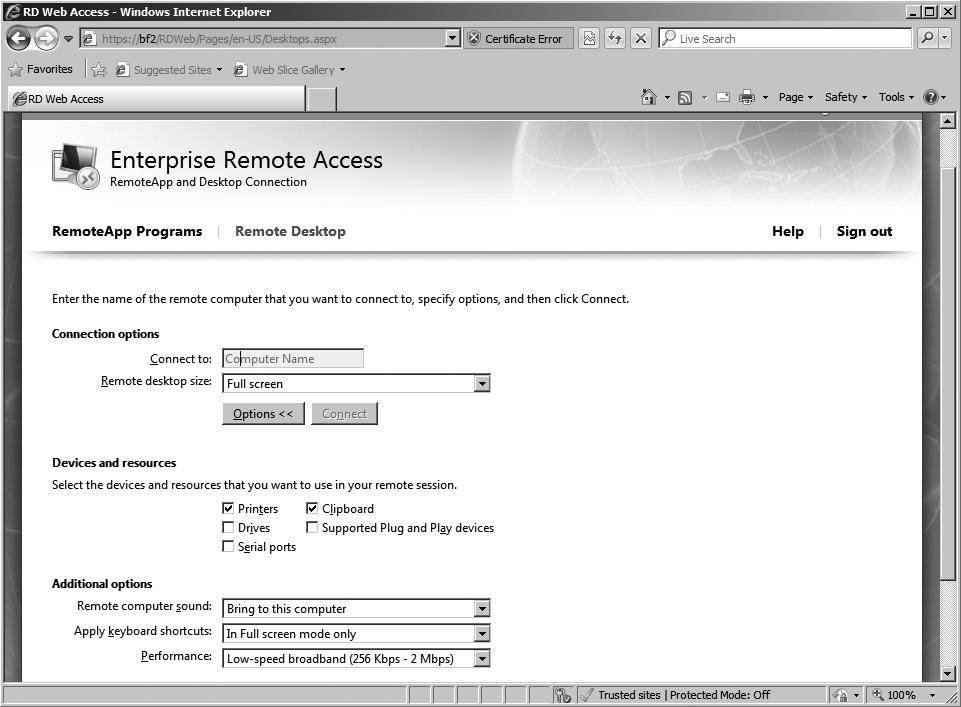Click the Refresh page icon
961x707 pixels.
[615, 39]
